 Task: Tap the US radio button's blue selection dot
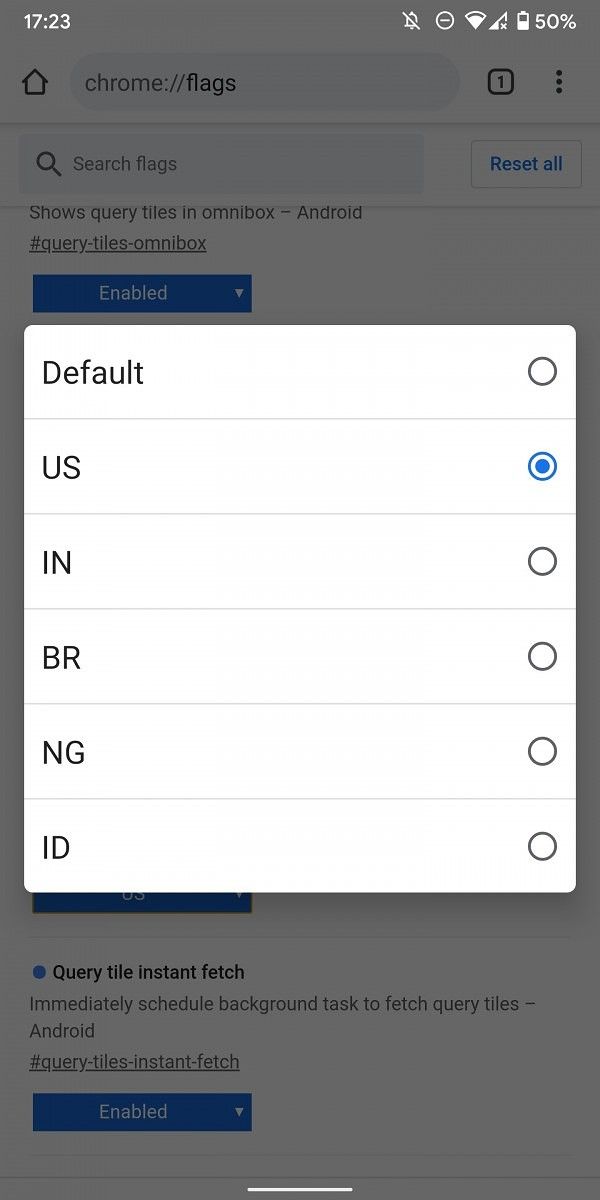(542, 466)
